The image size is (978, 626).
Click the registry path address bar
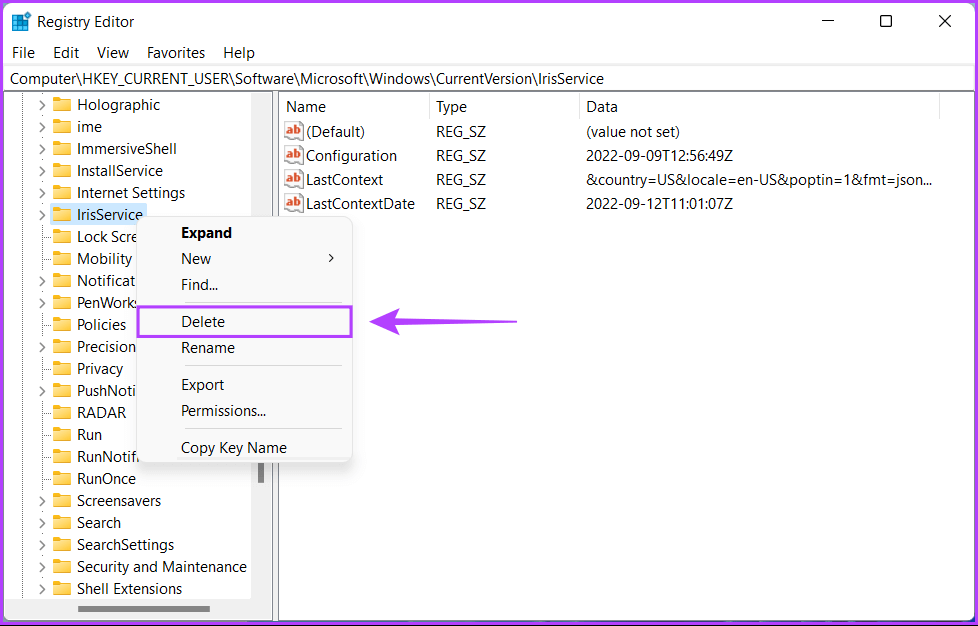coord(488,79)
